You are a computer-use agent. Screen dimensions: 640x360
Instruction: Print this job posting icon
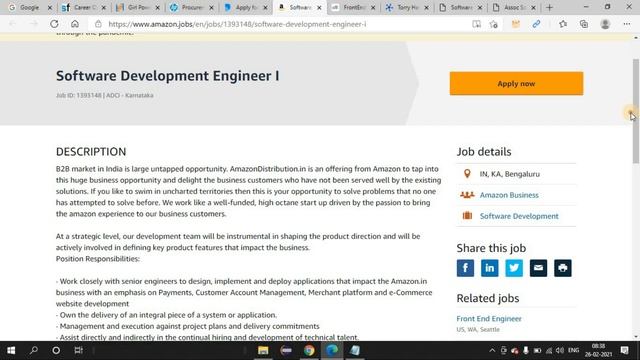tap(563, 268)
